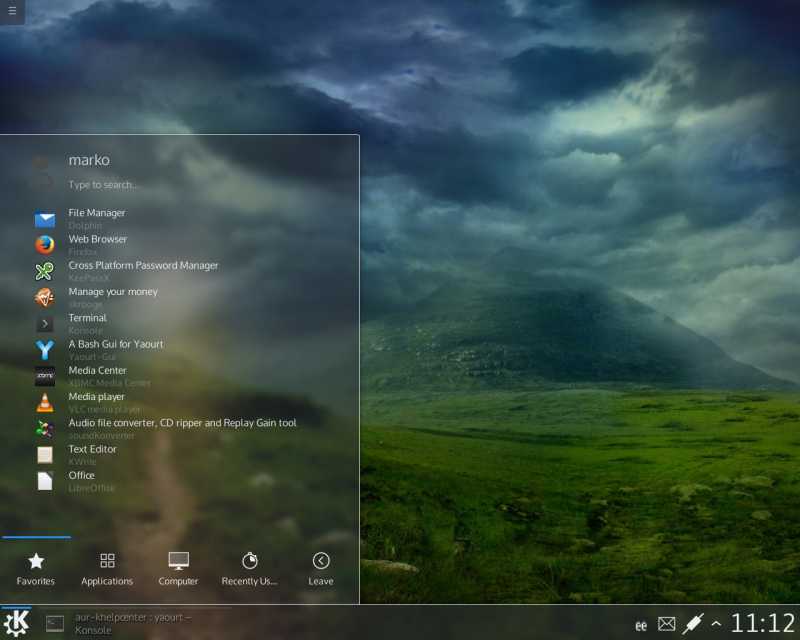Switch to the Favorites tab

click(x=36, y=569)
